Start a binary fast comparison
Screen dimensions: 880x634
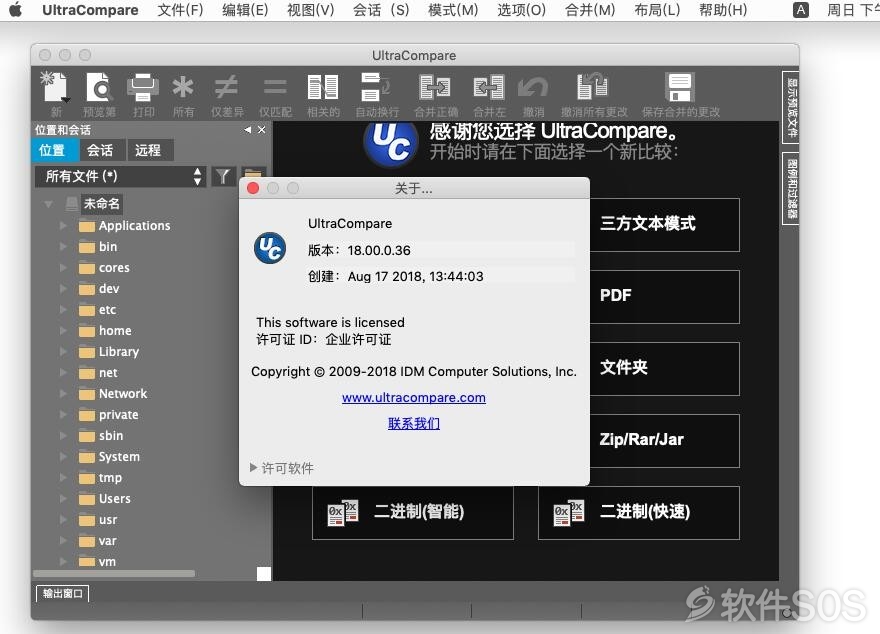click(639, 512)
